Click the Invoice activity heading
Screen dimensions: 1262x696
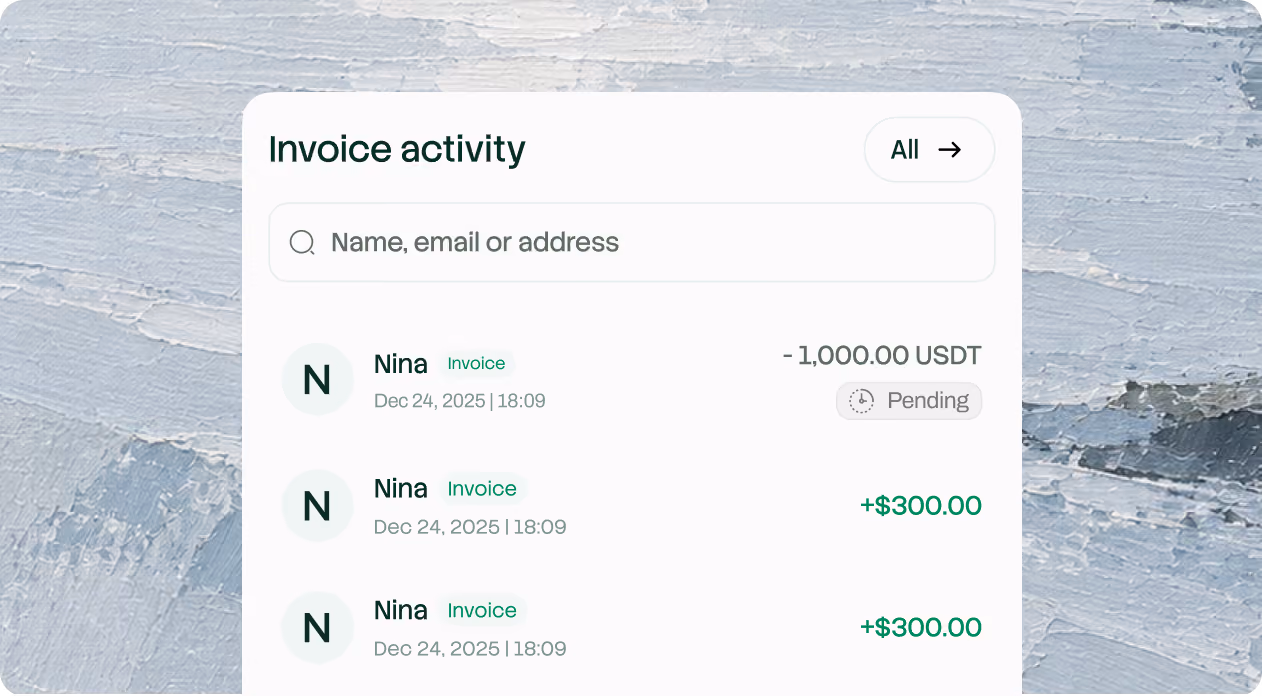click(397, 149)
